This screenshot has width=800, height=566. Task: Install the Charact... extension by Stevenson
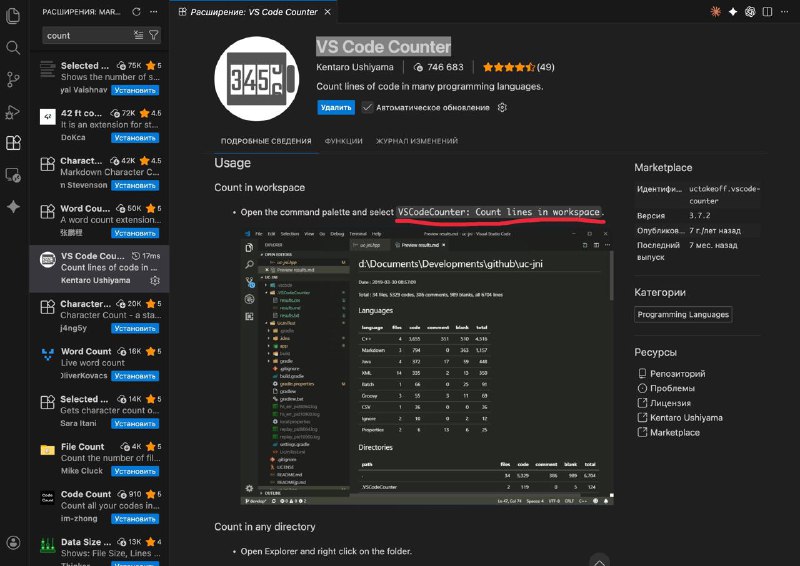135,185
